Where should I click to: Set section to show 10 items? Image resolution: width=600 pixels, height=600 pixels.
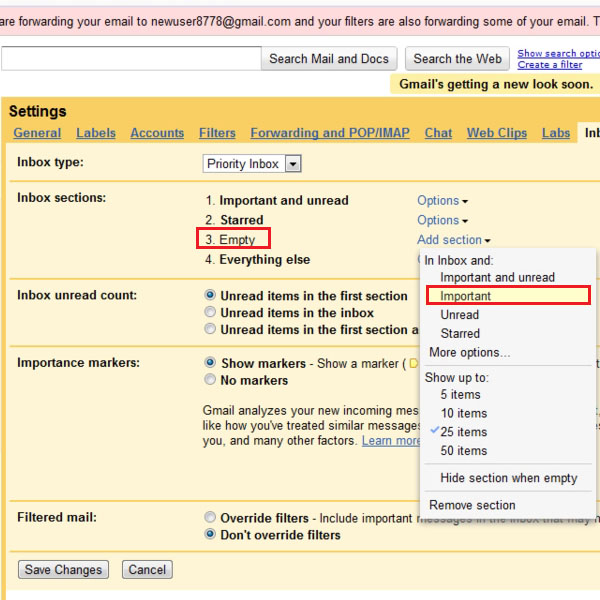click(463, 413)
